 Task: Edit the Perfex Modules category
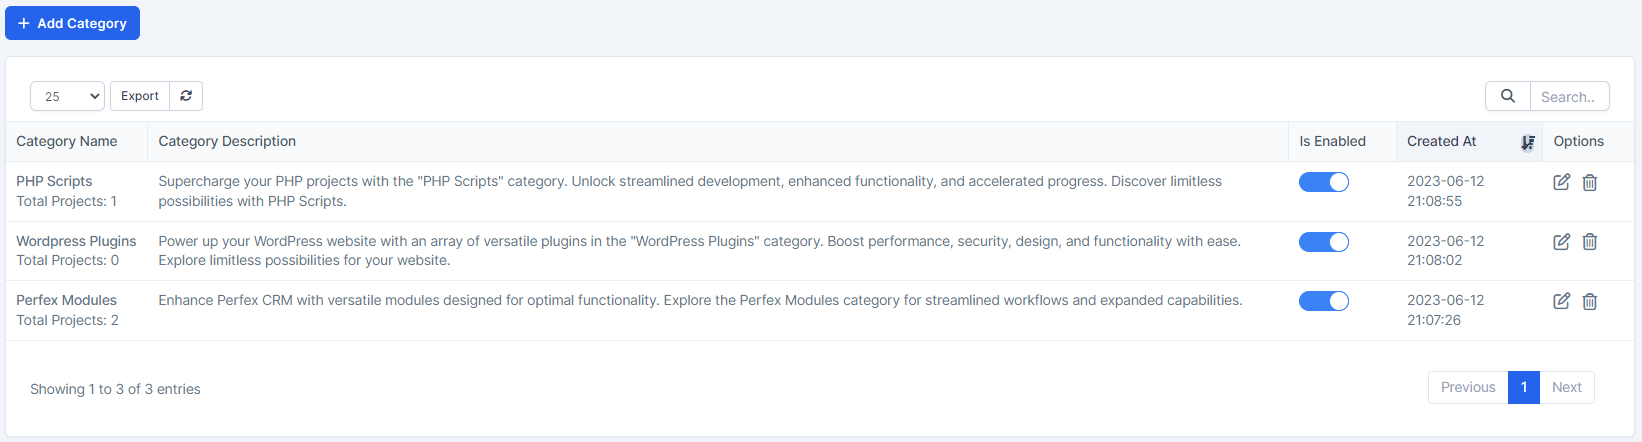pos(1561,301)
